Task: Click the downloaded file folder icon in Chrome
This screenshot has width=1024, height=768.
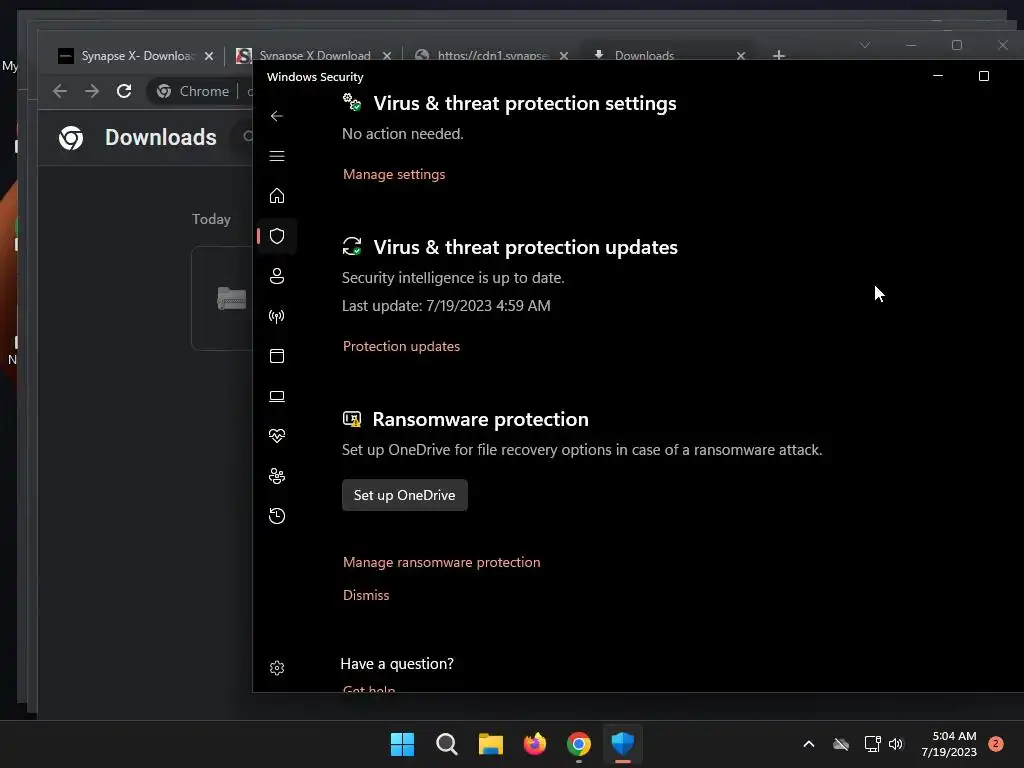Action: (231, 298)
